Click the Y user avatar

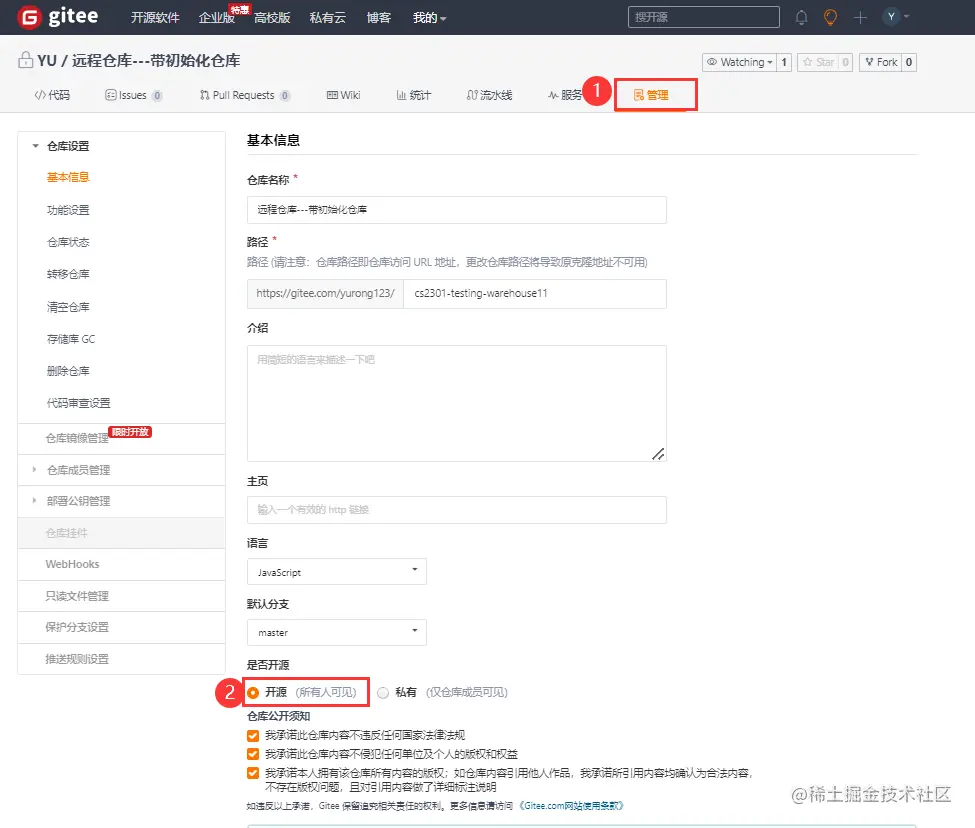pyautogui.click(x=889, y=16)
